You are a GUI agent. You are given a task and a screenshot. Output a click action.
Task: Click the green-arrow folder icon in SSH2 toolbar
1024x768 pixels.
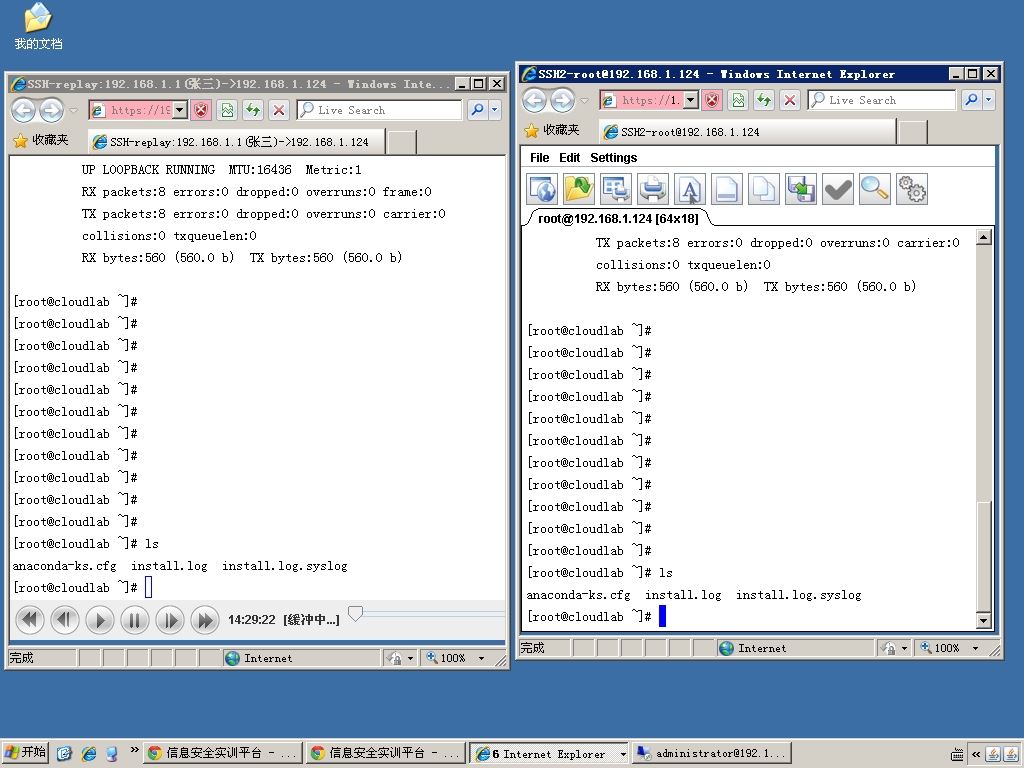pyautogui.click(x=579, y=189)
